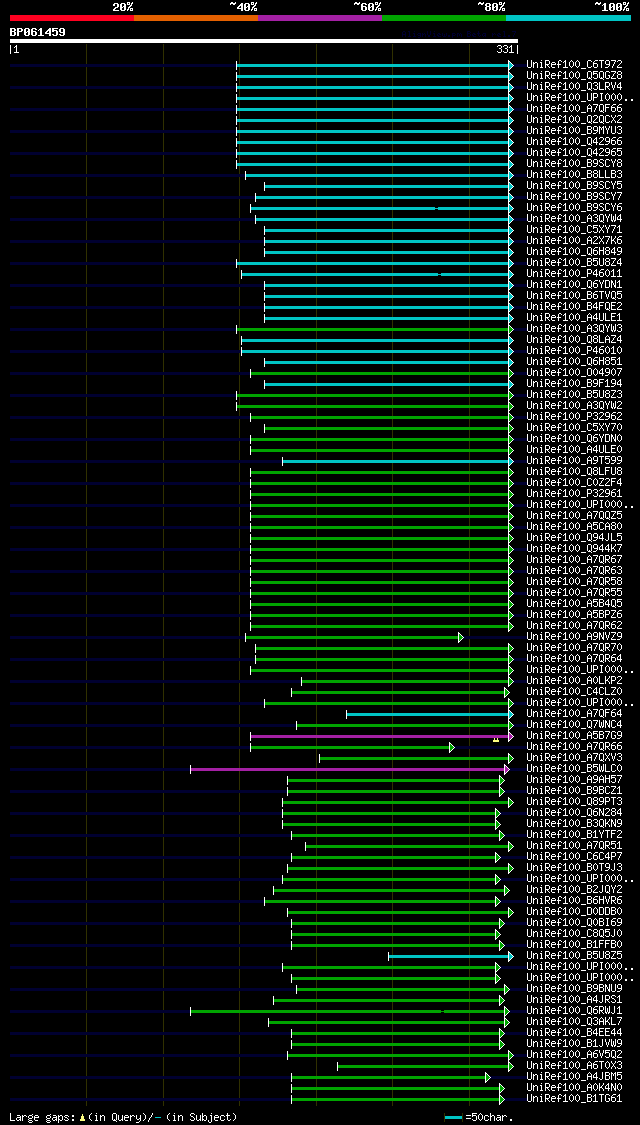The image size is (640, 1125).
Task: Click the arrowhead ending the A7QR66 alignment
Action: pyautogui.click(x=452, y=748)
